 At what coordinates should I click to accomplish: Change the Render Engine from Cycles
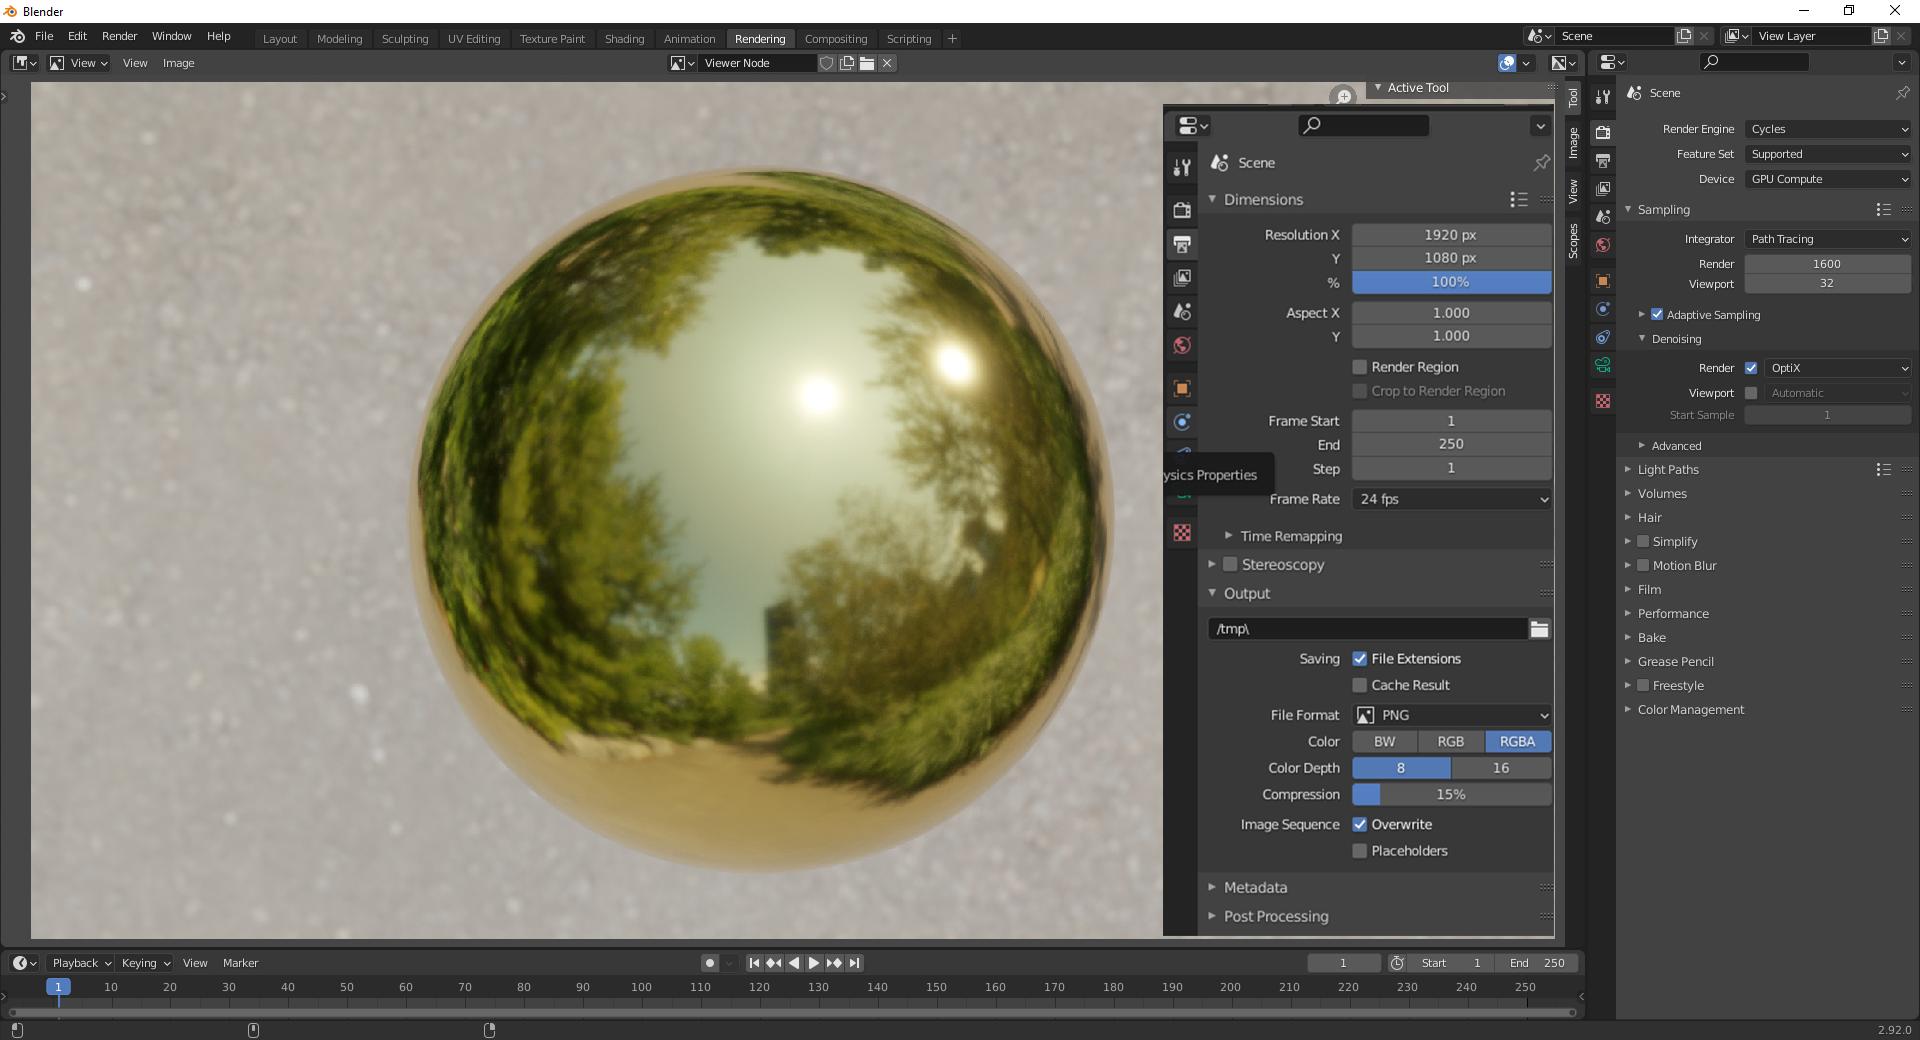pyautogui.click(x=1827, y=129)
